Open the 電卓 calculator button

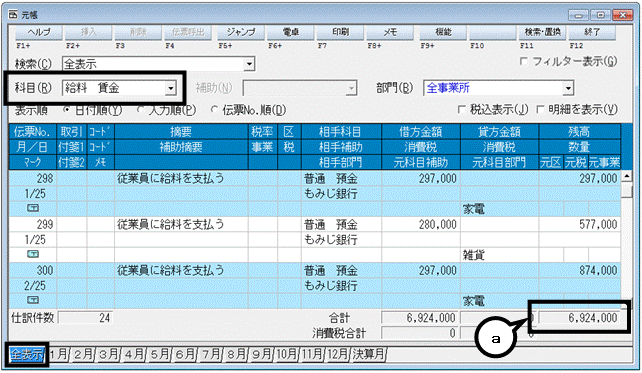click(290, 32)
